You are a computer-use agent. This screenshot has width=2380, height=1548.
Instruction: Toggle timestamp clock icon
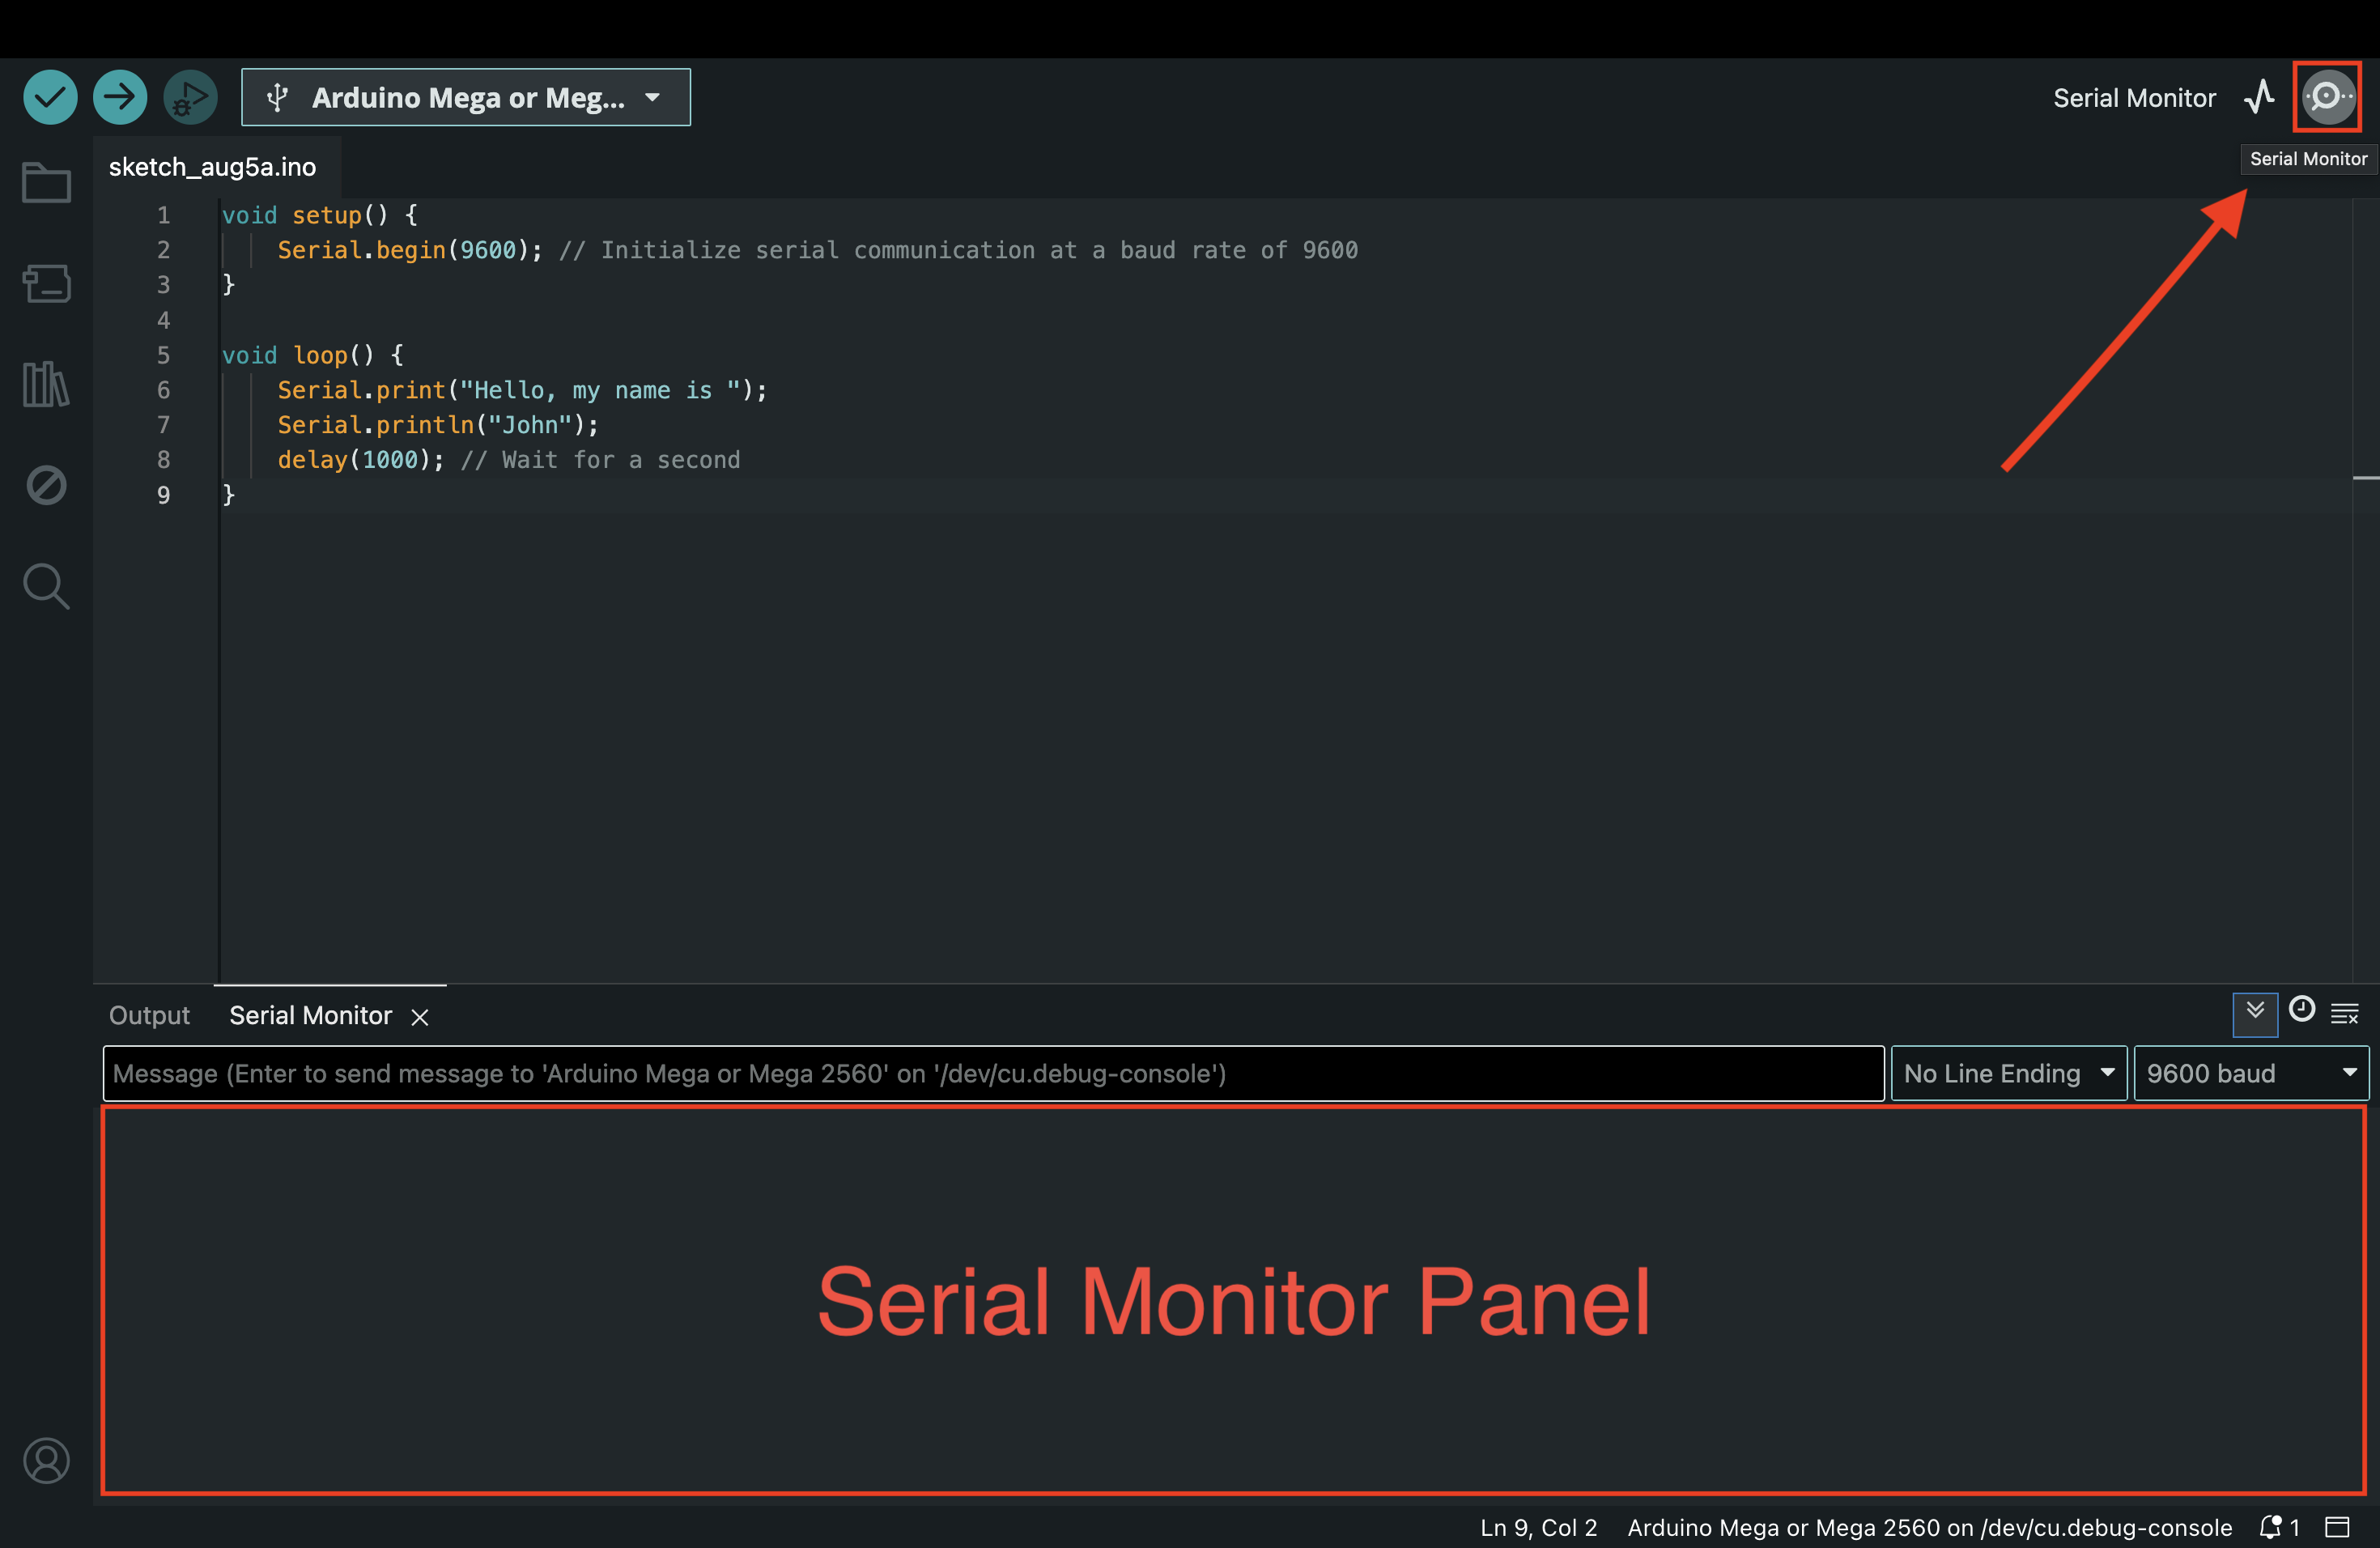tap(2302, 1009)
